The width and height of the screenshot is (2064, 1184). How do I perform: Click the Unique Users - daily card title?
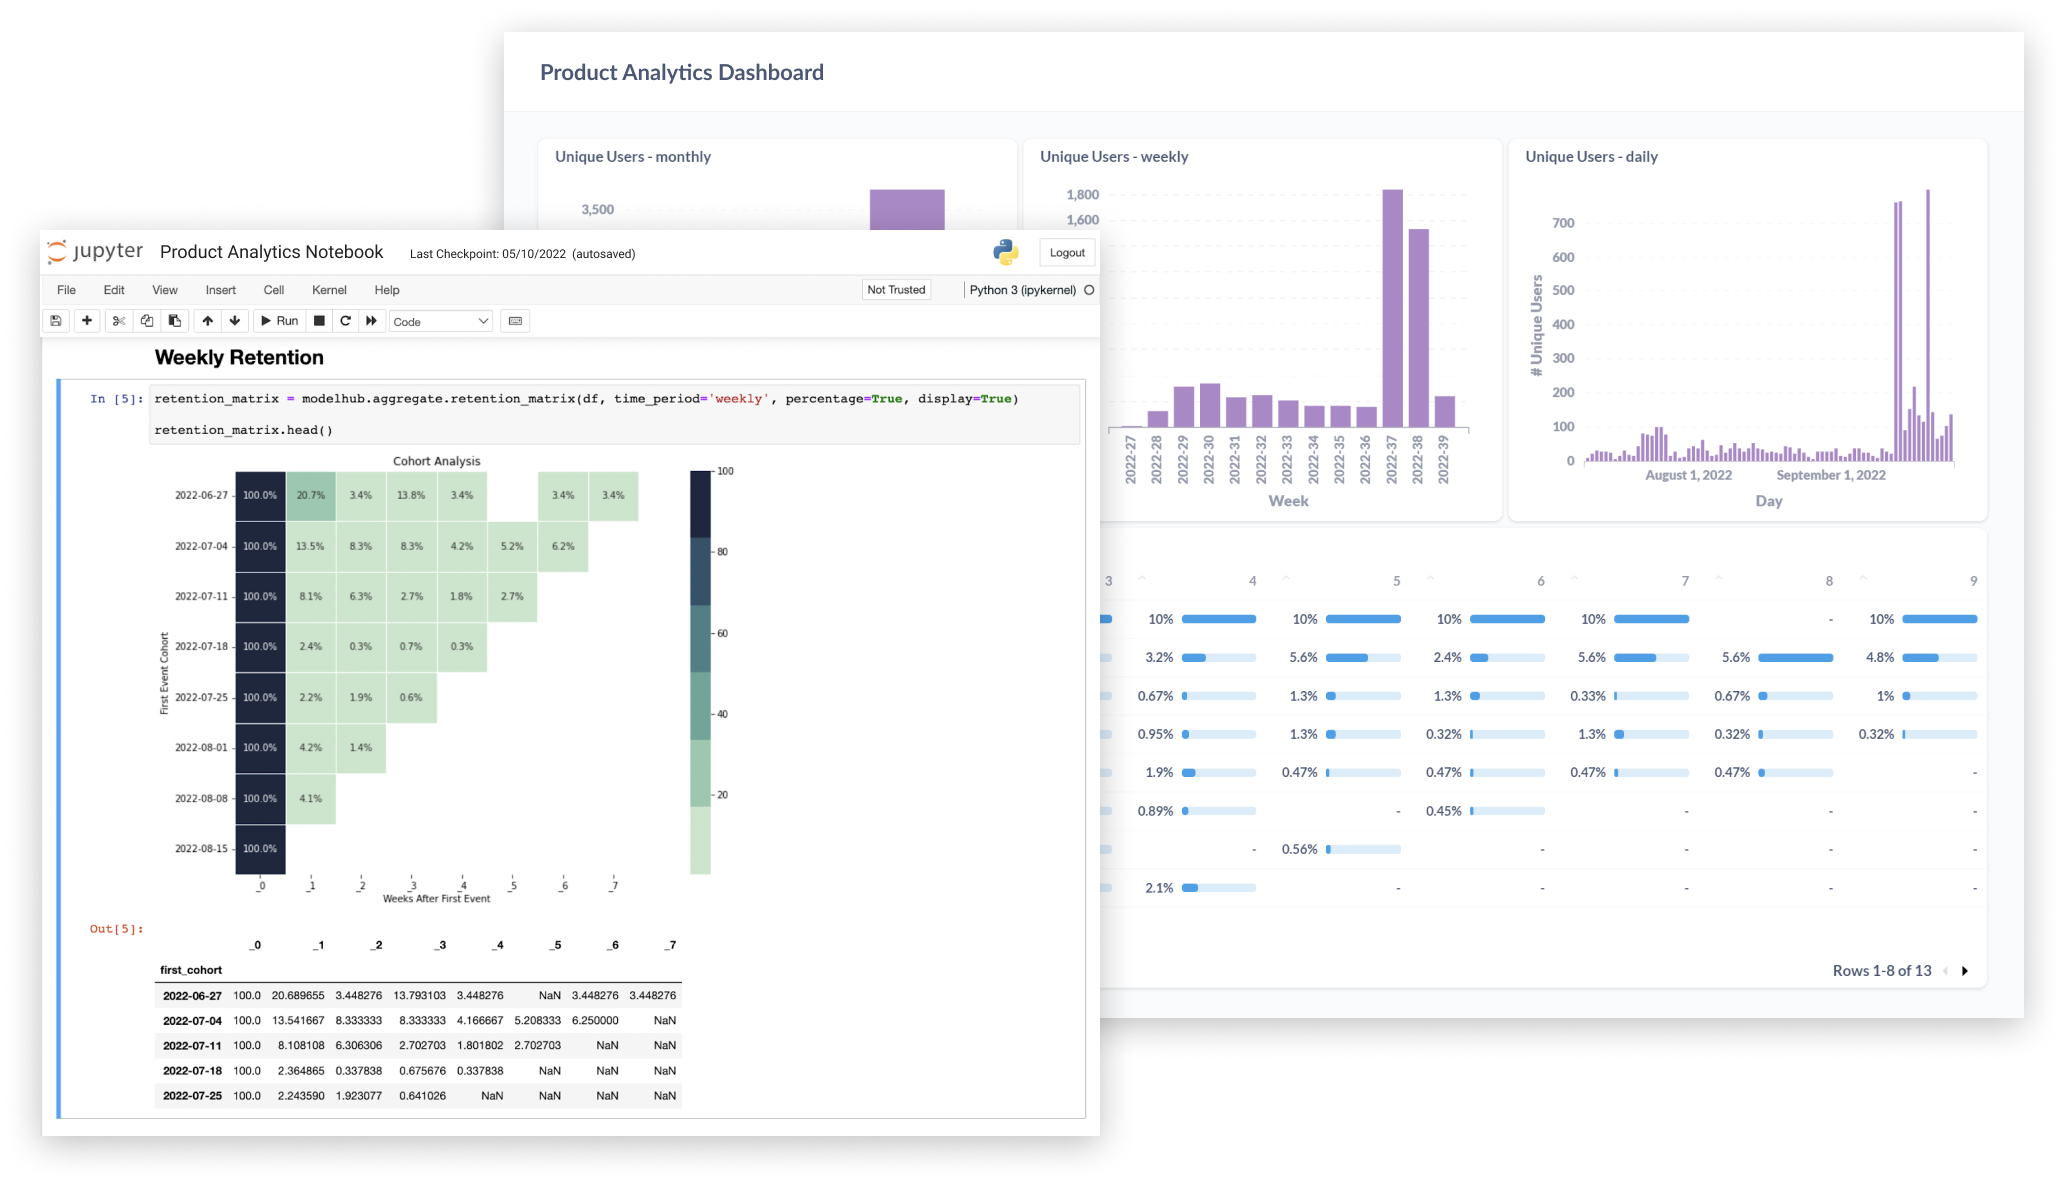click(x=1591, y=157)
